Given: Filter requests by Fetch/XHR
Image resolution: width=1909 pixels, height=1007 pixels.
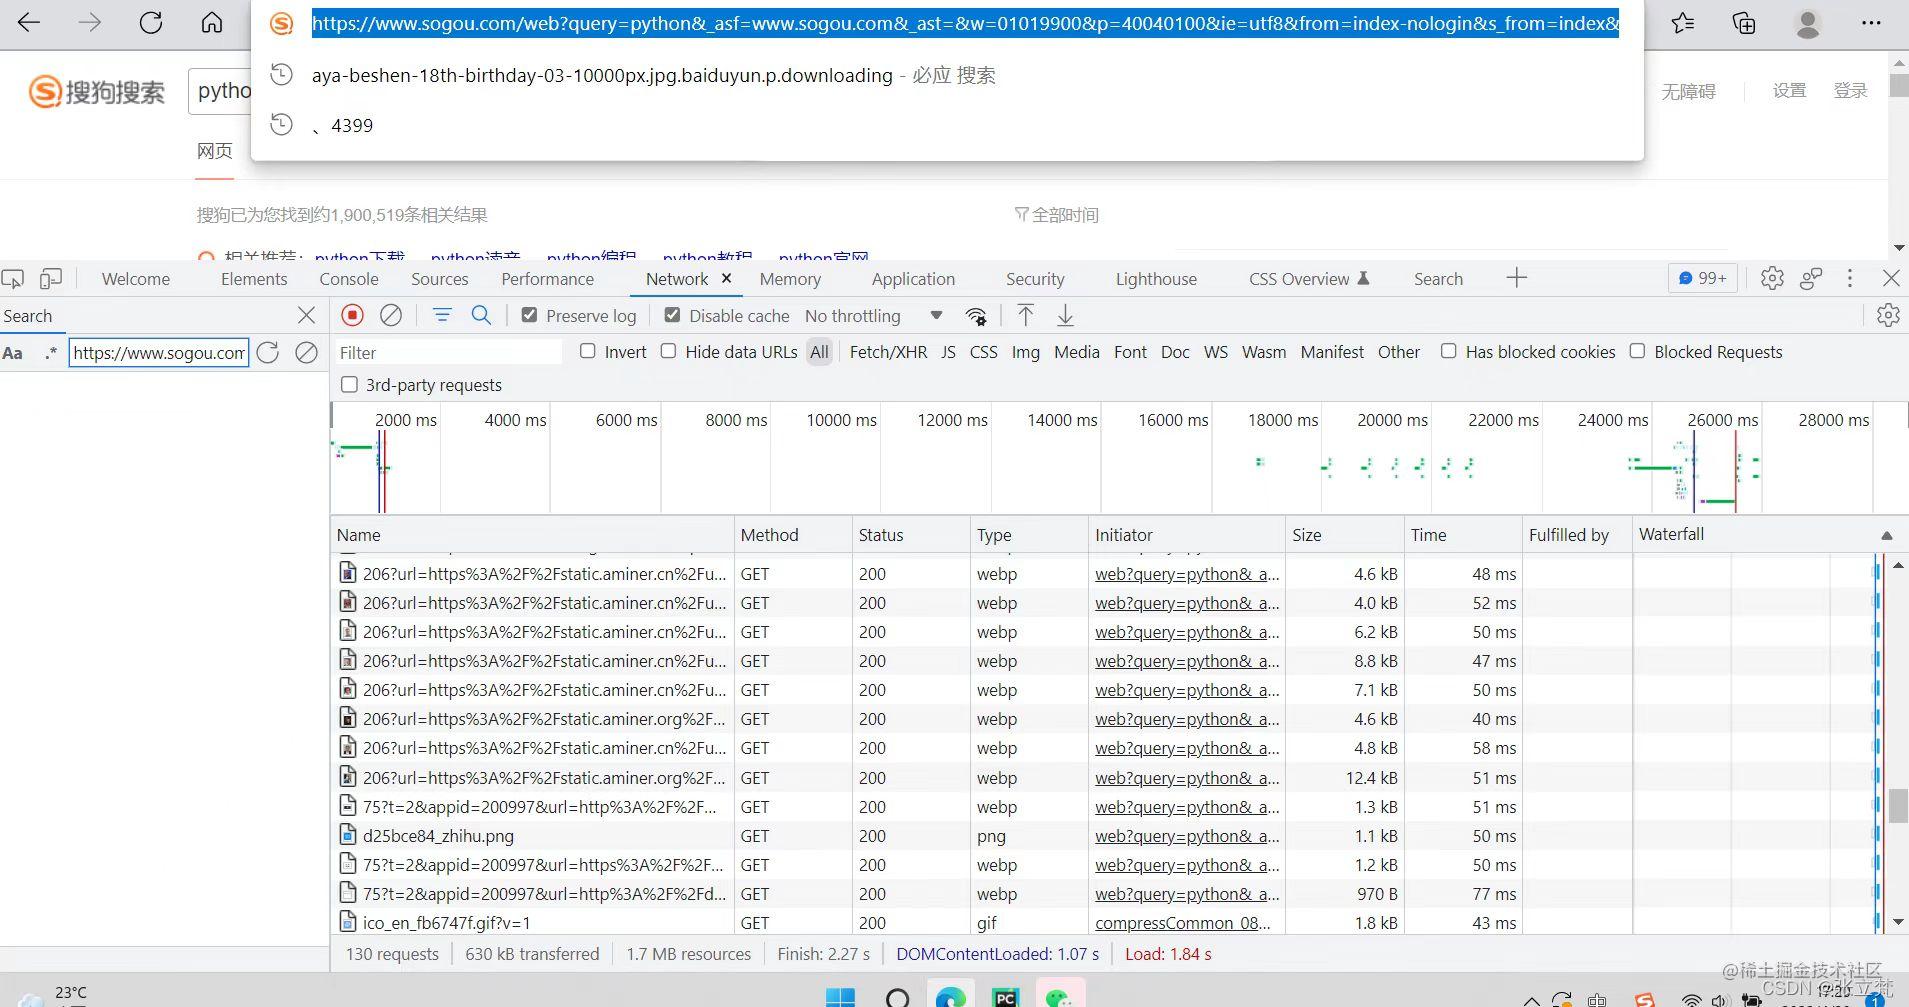Looking at the screenshot, I should pyautogui.click(x=888, y=352).
